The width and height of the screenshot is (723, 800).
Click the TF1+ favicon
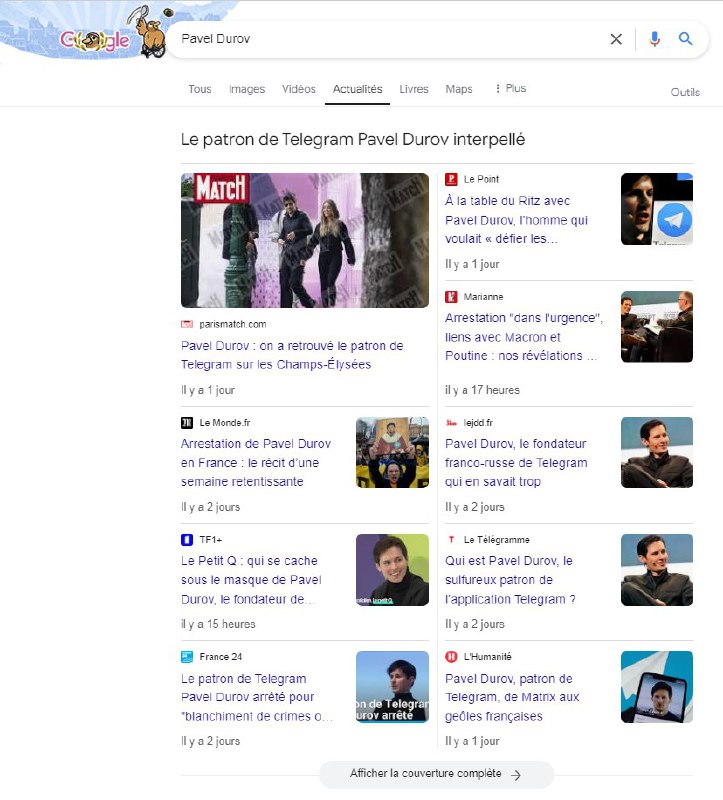pyautogui.click(x=187, y=539)
